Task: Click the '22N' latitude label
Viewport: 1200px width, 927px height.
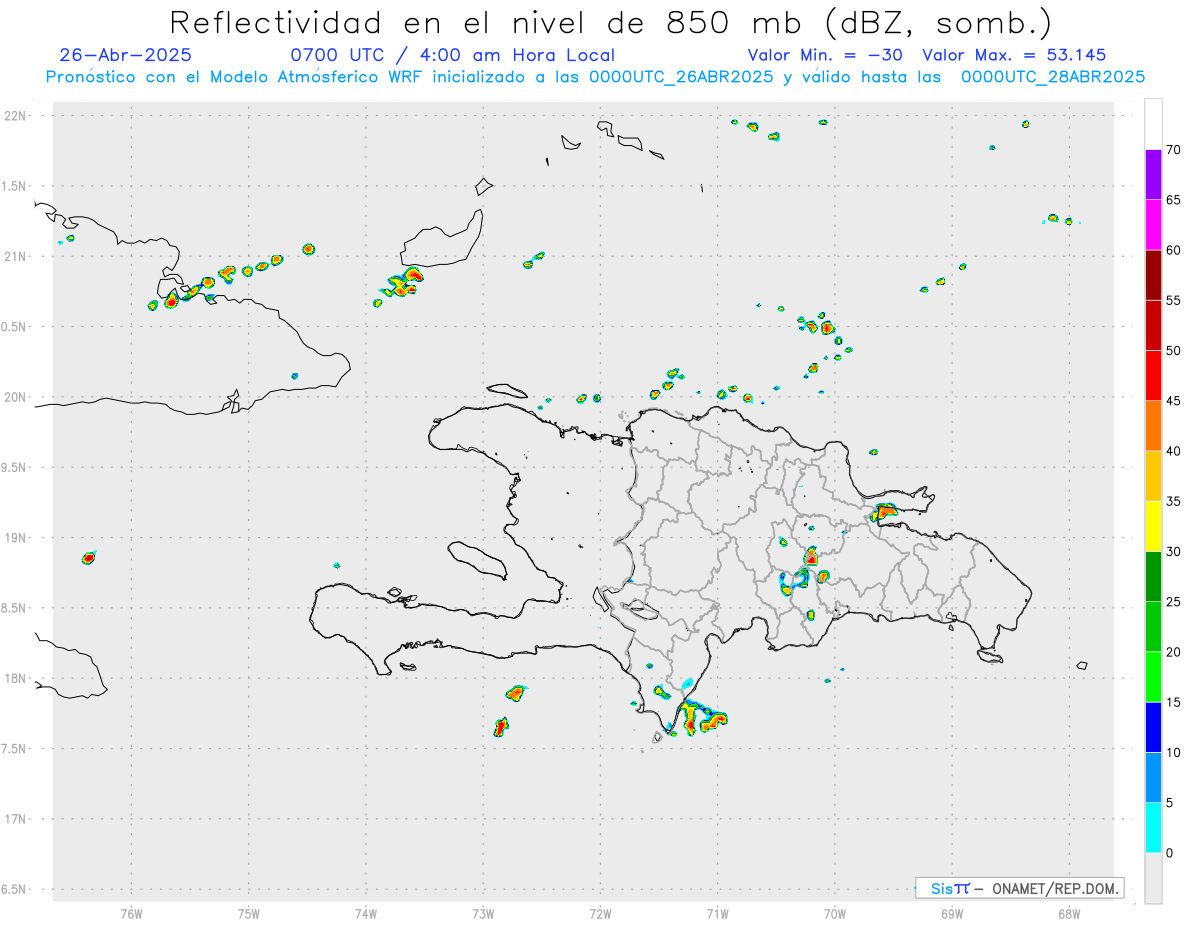Action: pos(17,116)
